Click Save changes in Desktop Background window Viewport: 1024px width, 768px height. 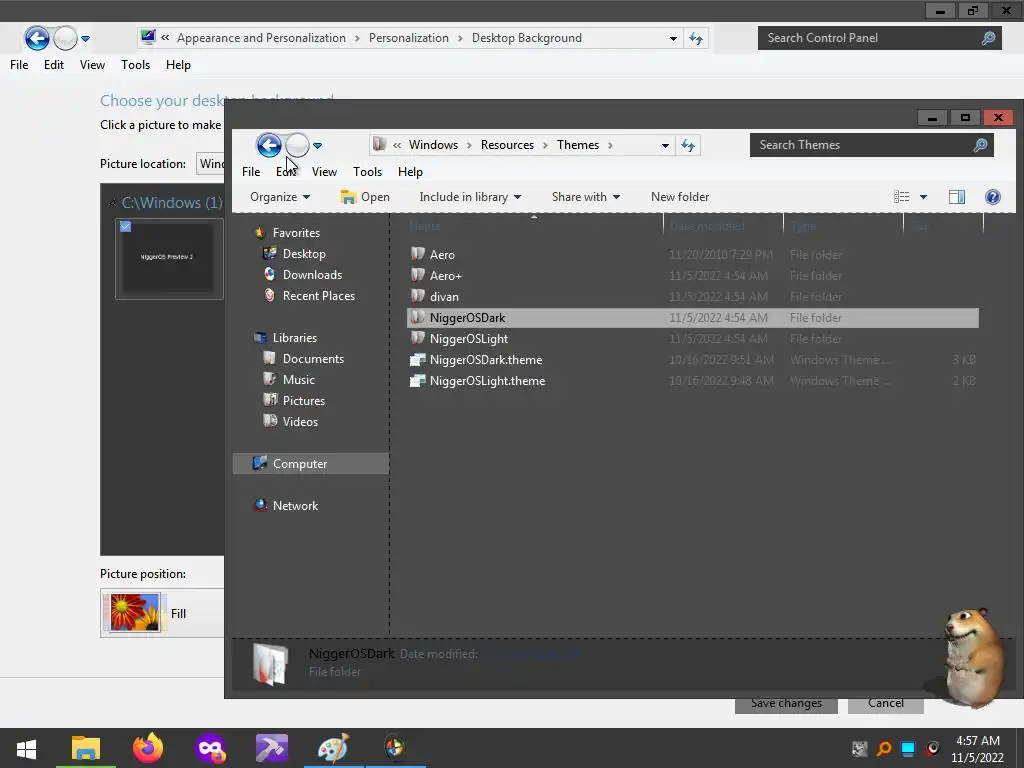(786, 703)
